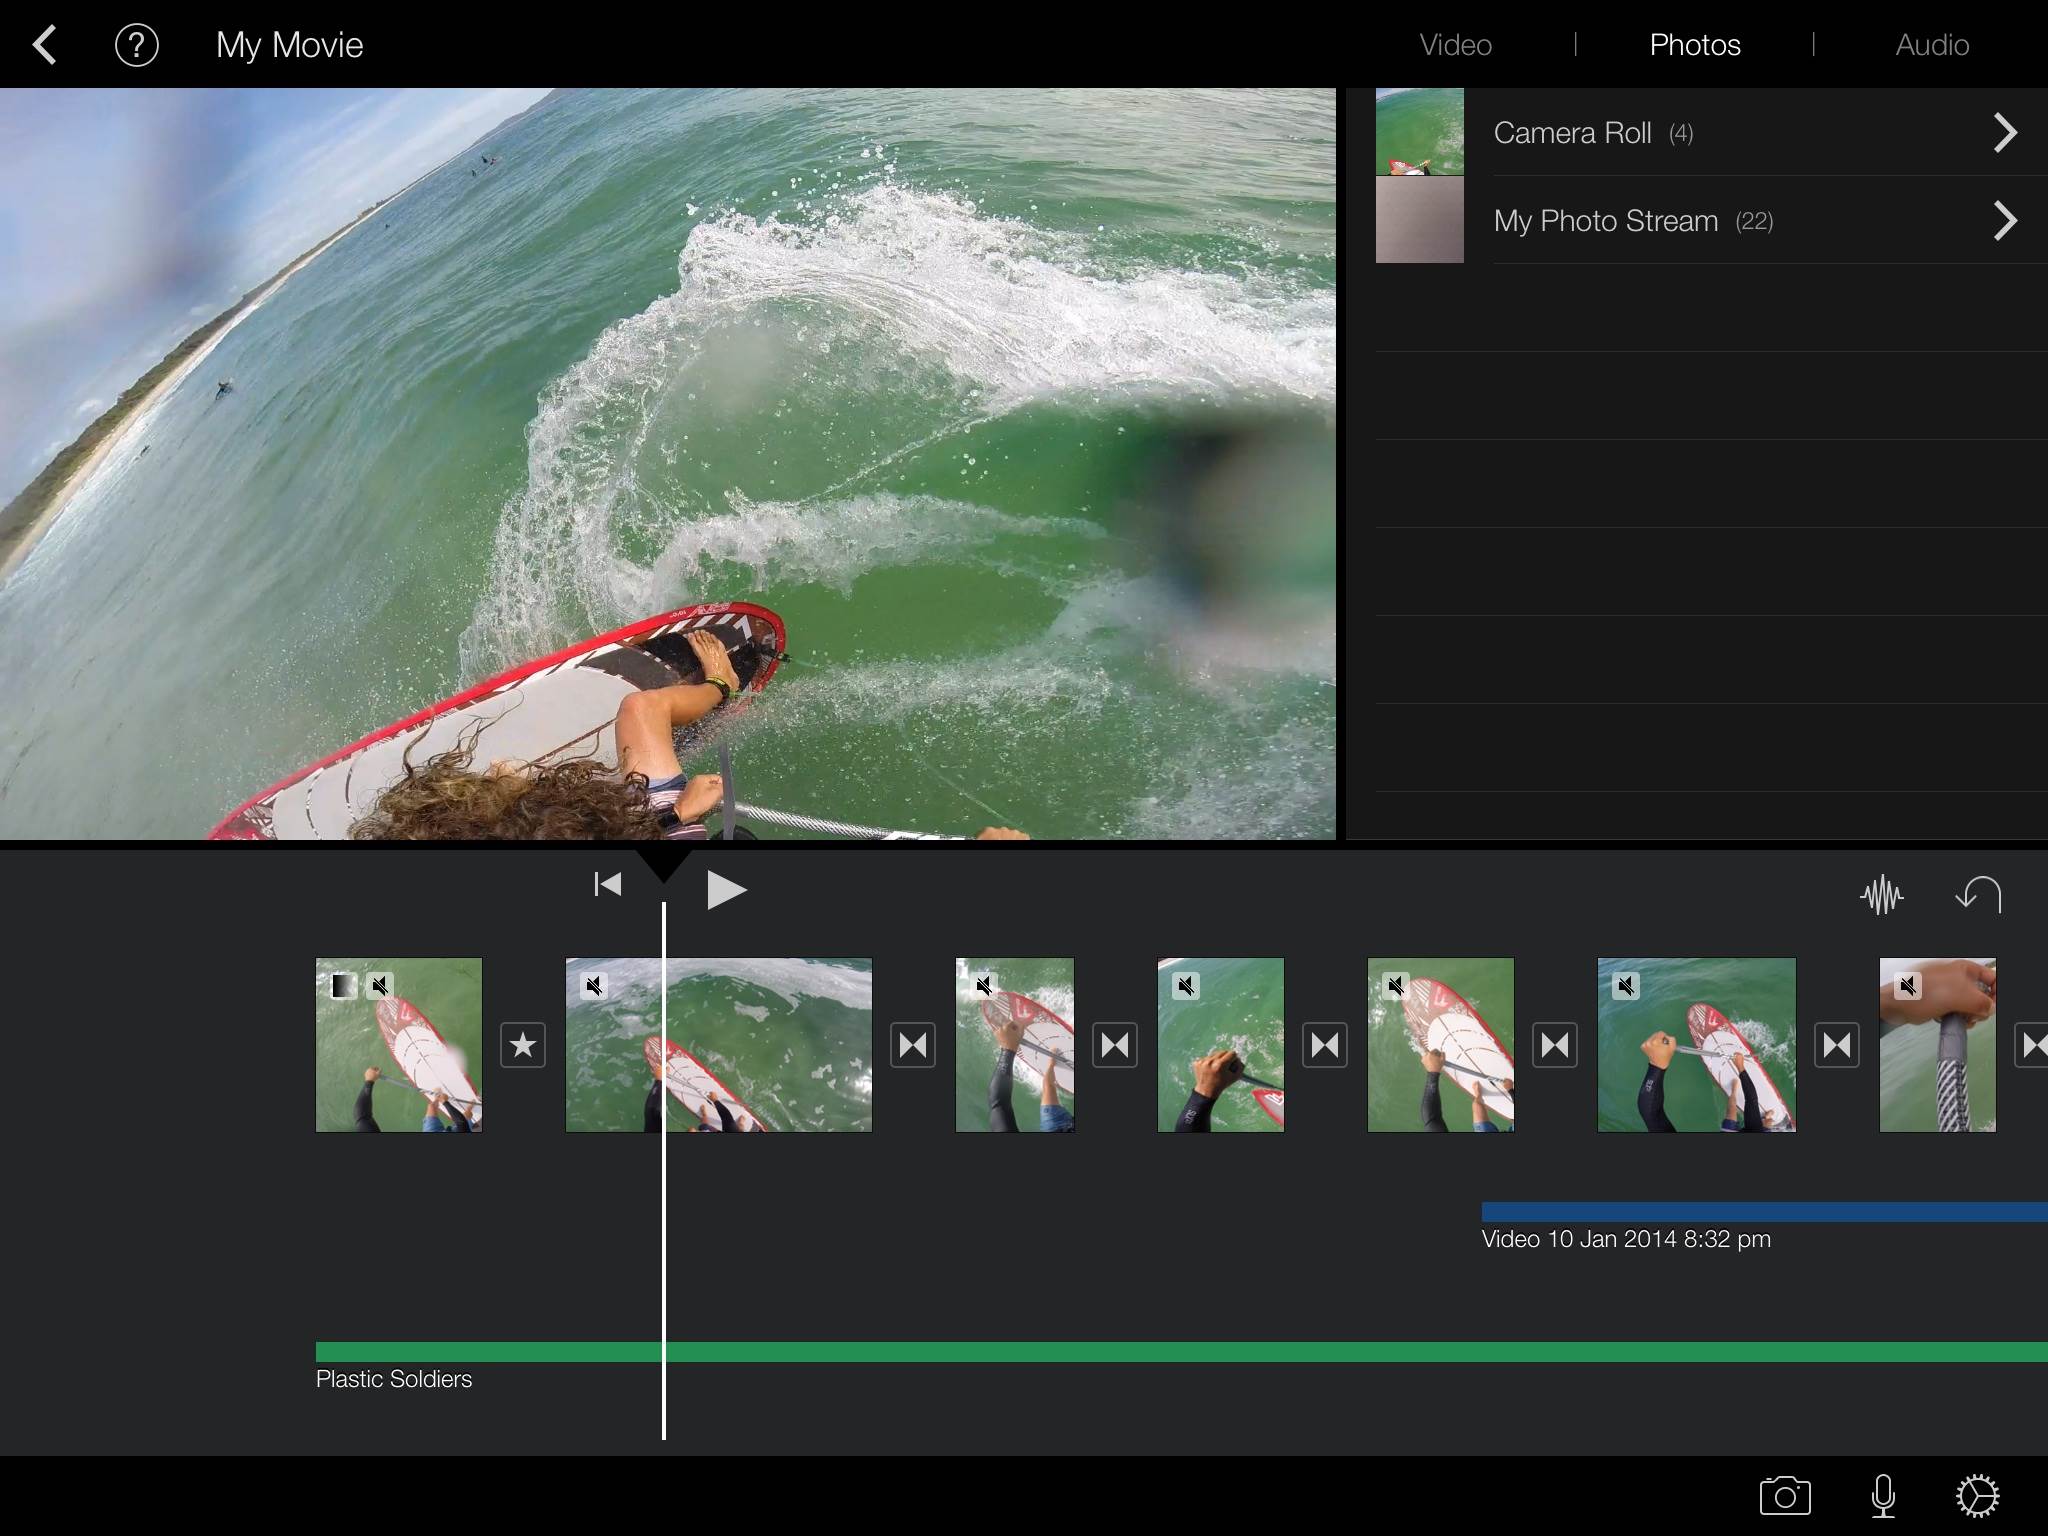Jump to beginning with skip-back icon

point(607,885)
